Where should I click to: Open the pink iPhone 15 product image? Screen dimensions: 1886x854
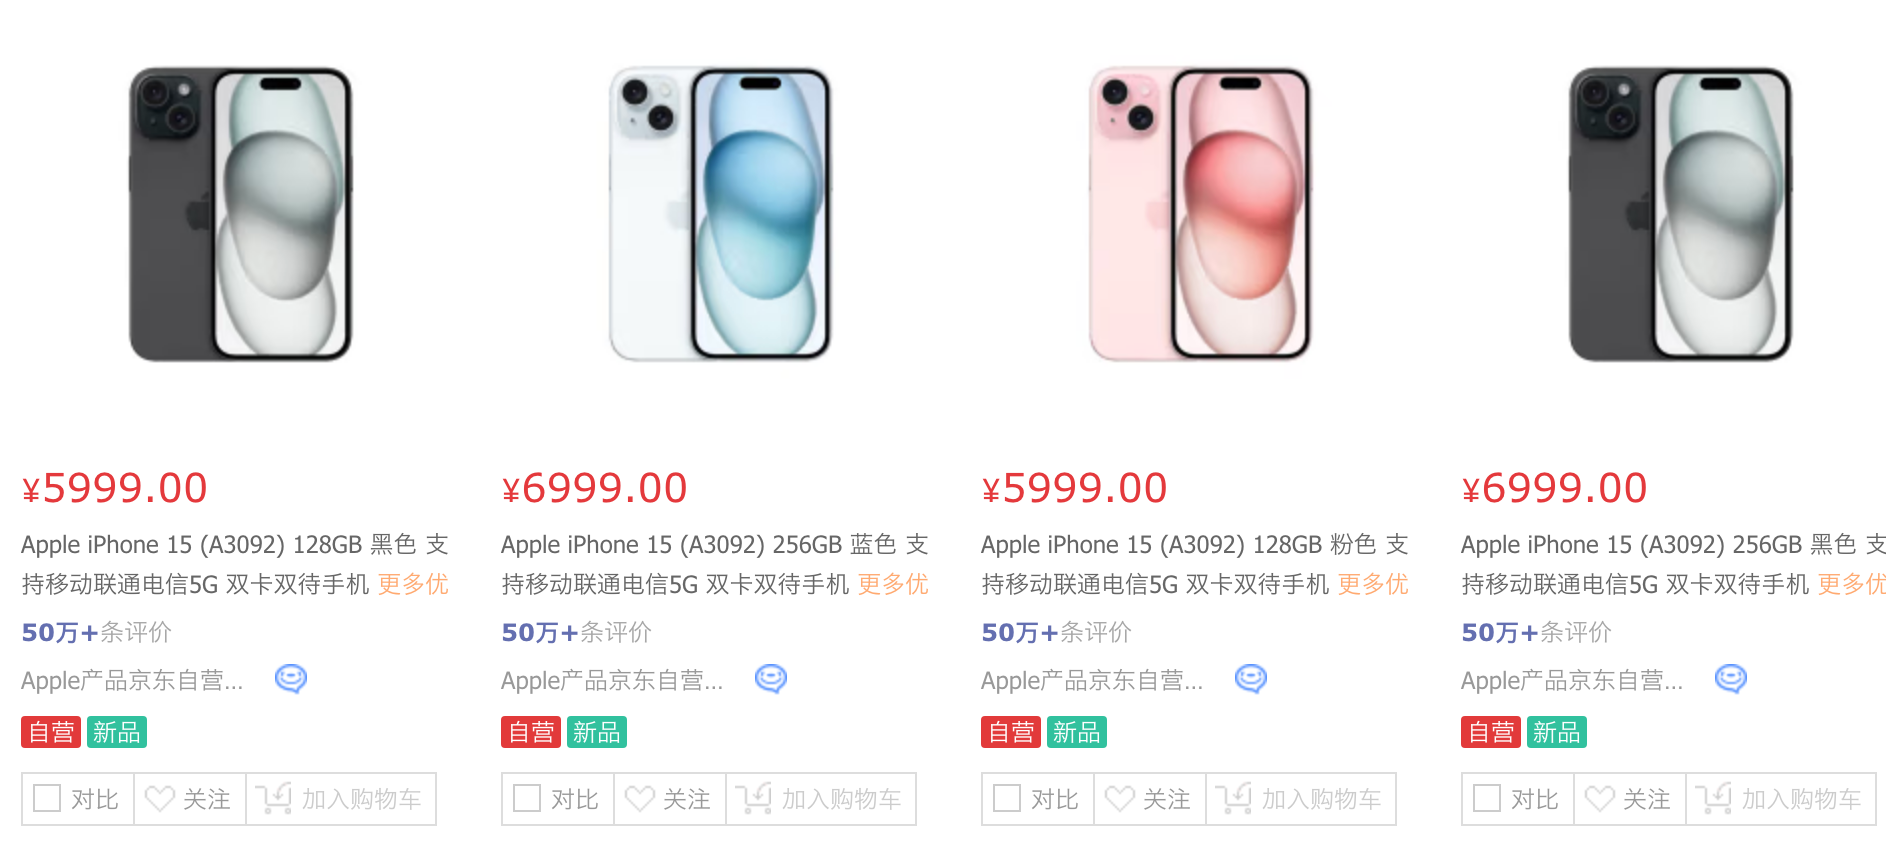(x=1200, y=214)
